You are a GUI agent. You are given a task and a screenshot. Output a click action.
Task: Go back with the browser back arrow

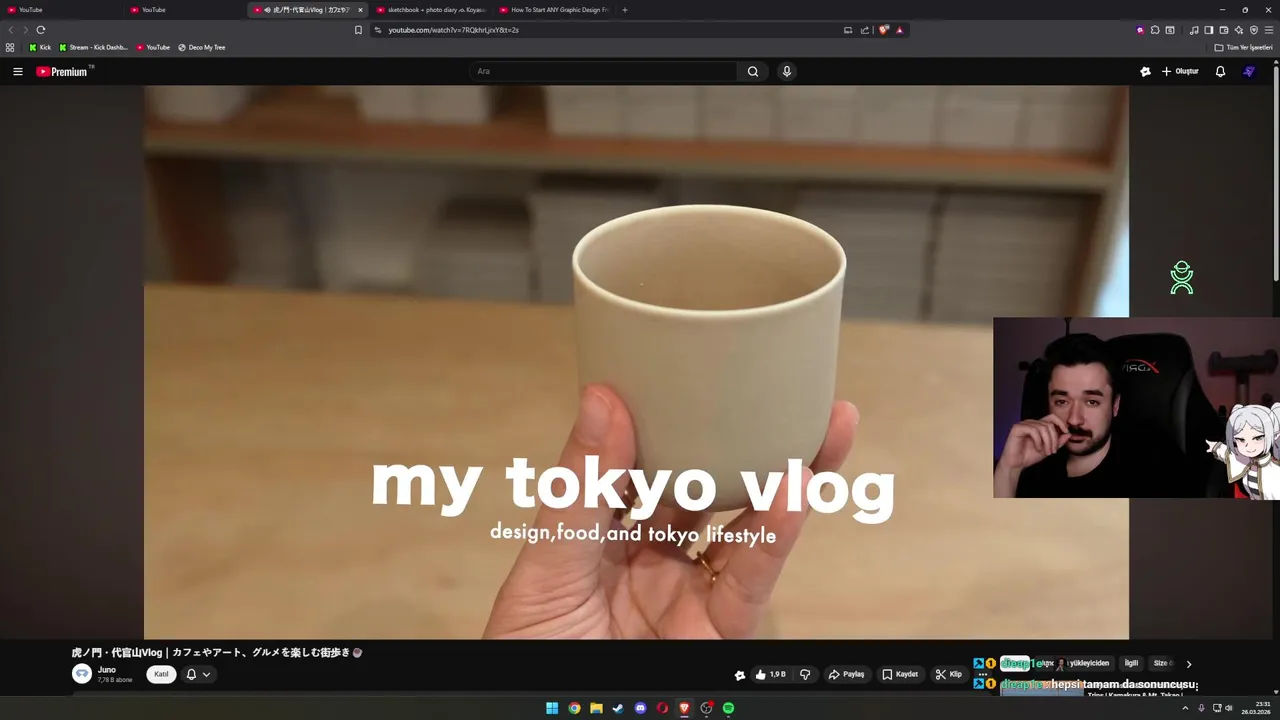pos(11,30)
